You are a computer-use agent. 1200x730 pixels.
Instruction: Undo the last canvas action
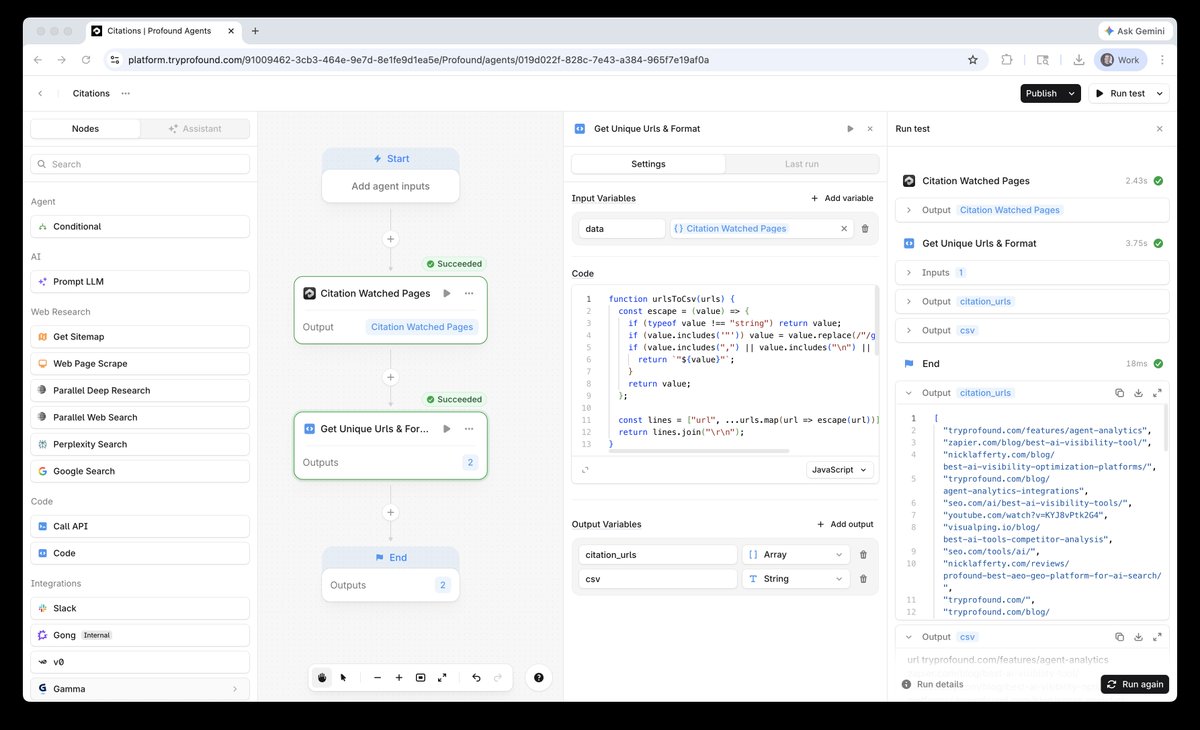[x=476, y=678]
